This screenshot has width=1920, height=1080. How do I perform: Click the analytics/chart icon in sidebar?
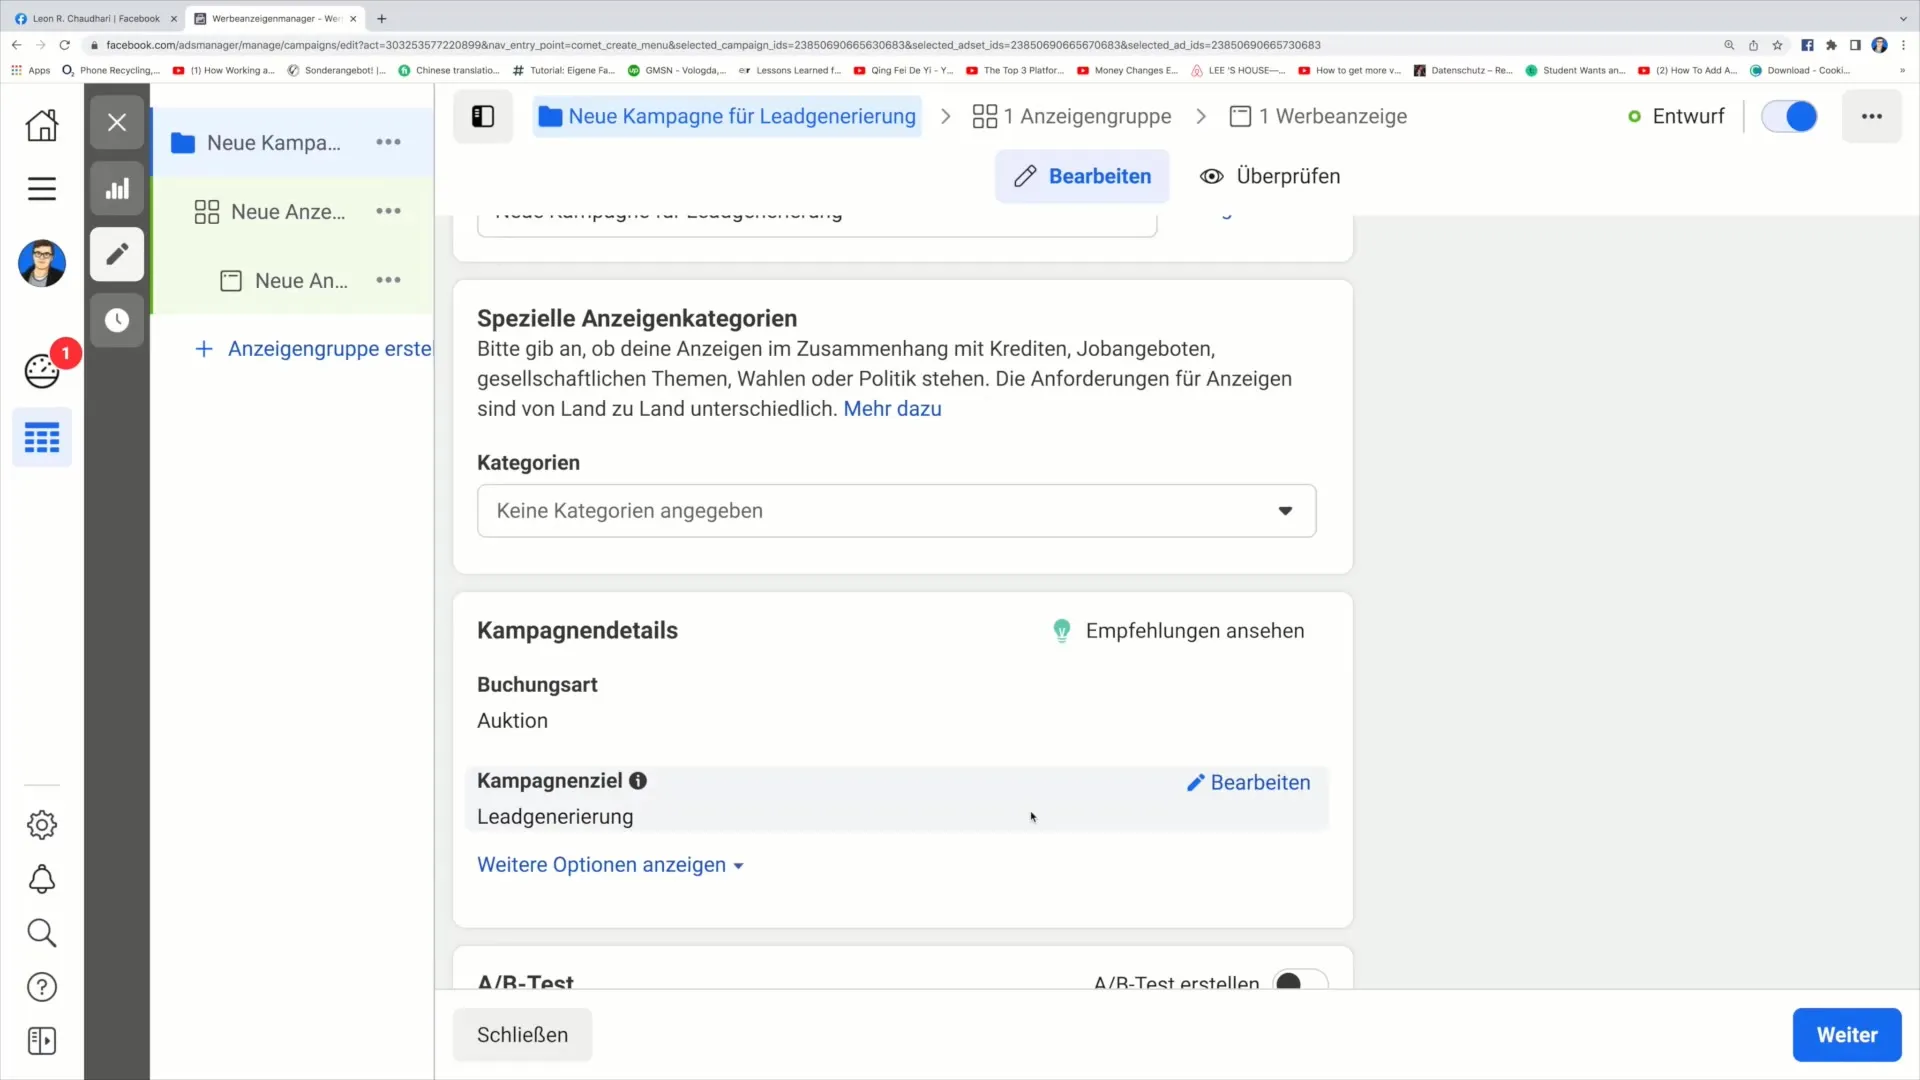[x=116, y=189]
